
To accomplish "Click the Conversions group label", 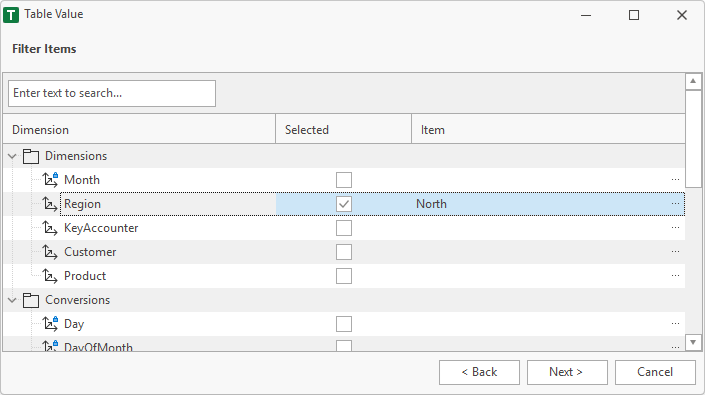I will [x=77, y=300].
